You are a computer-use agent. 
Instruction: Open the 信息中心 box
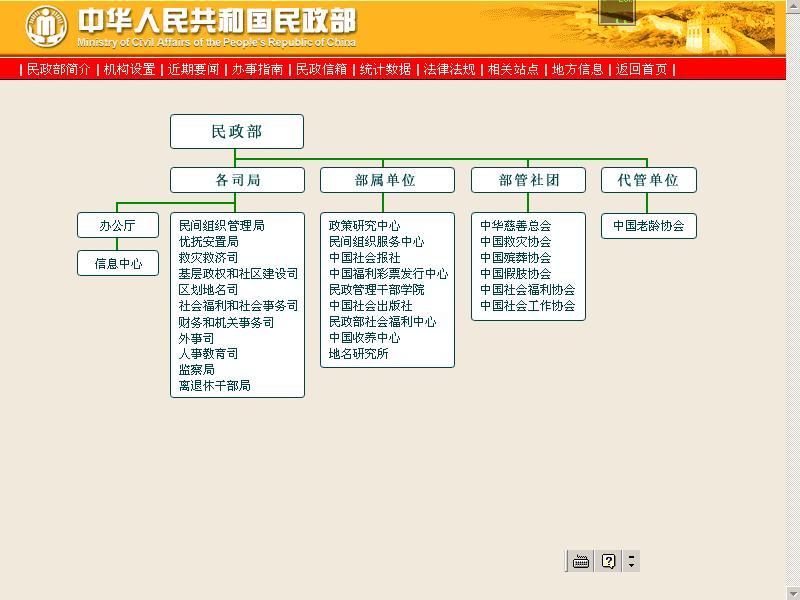[x=118, y=263]
